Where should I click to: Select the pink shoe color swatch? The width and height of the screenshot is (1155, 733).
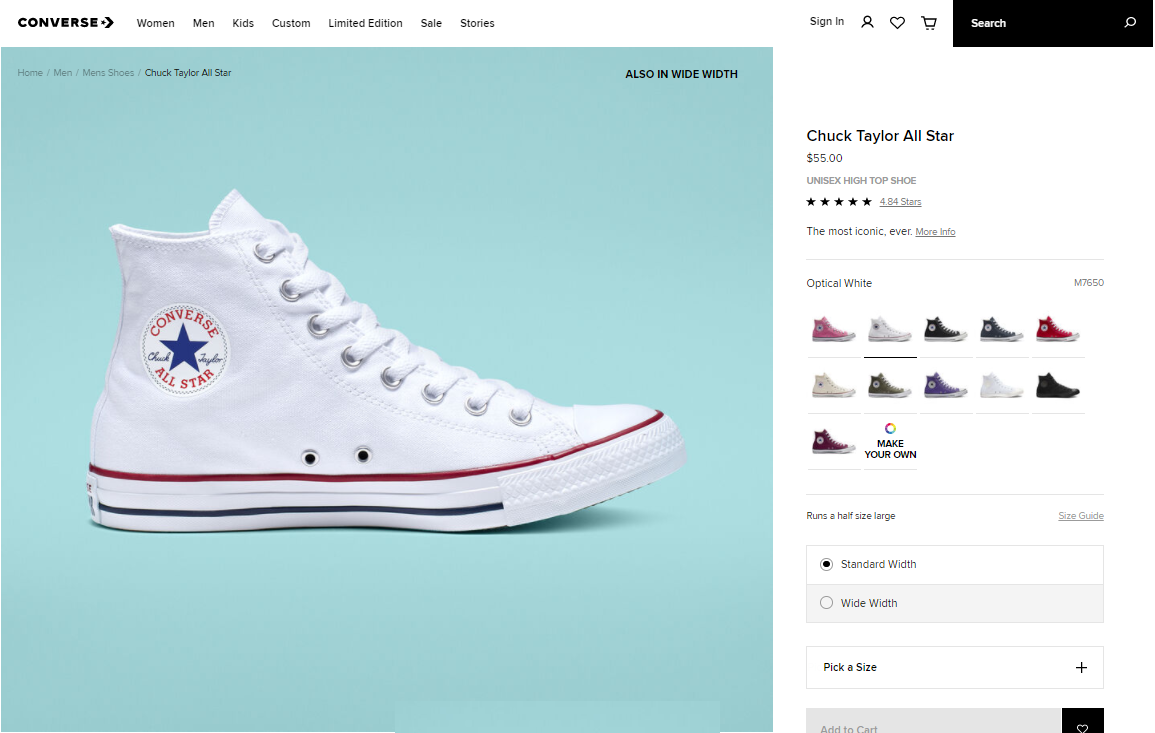click(x=834, y=329)
